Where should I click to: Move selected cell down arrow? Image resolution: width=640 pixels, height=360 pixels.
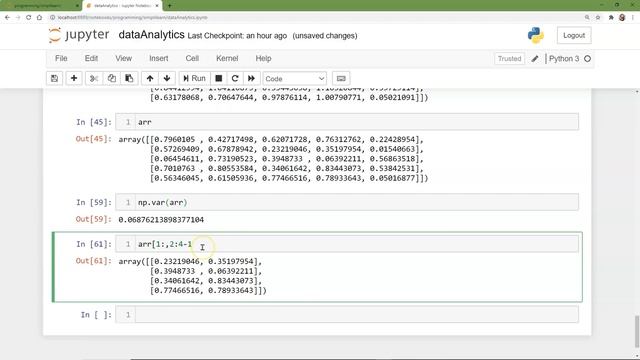tap(167, 78)
